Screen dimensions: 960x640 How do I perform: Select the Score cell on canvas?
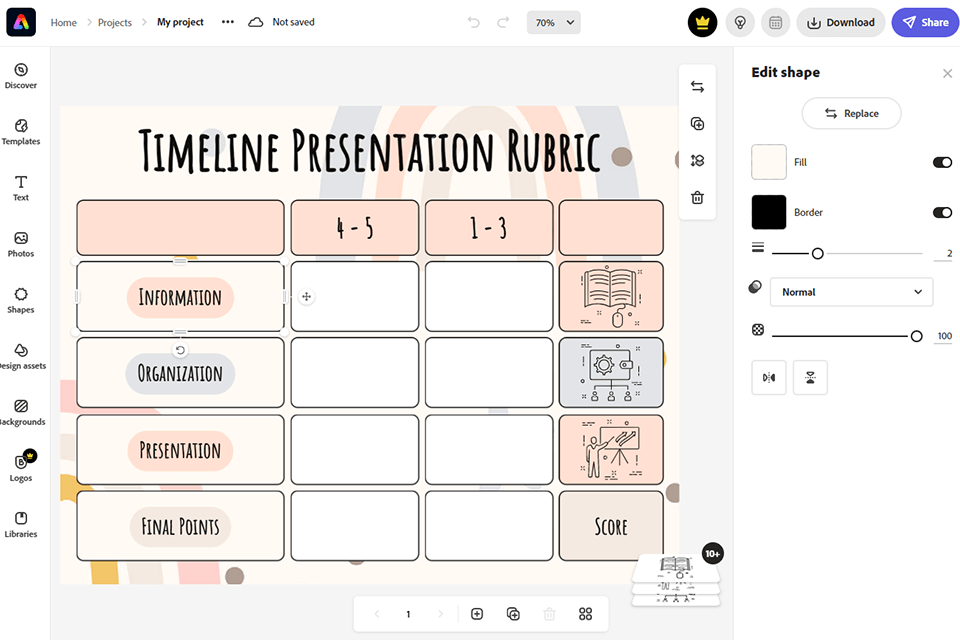click(611, 527)
